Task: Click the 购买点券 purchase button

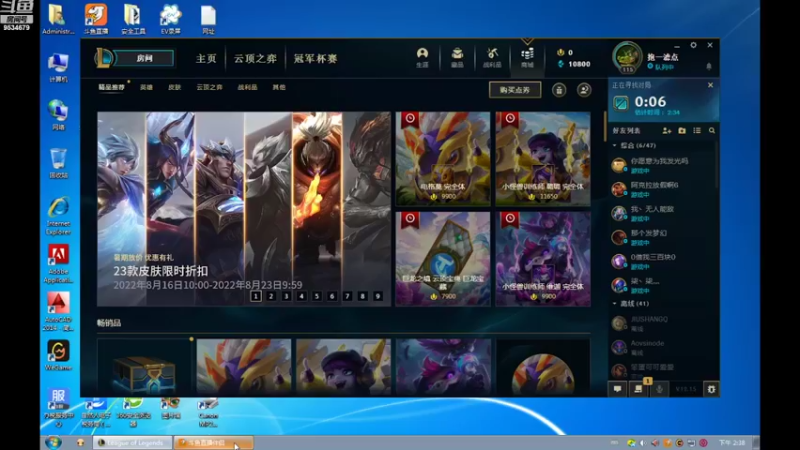Action: click(515, 90)
